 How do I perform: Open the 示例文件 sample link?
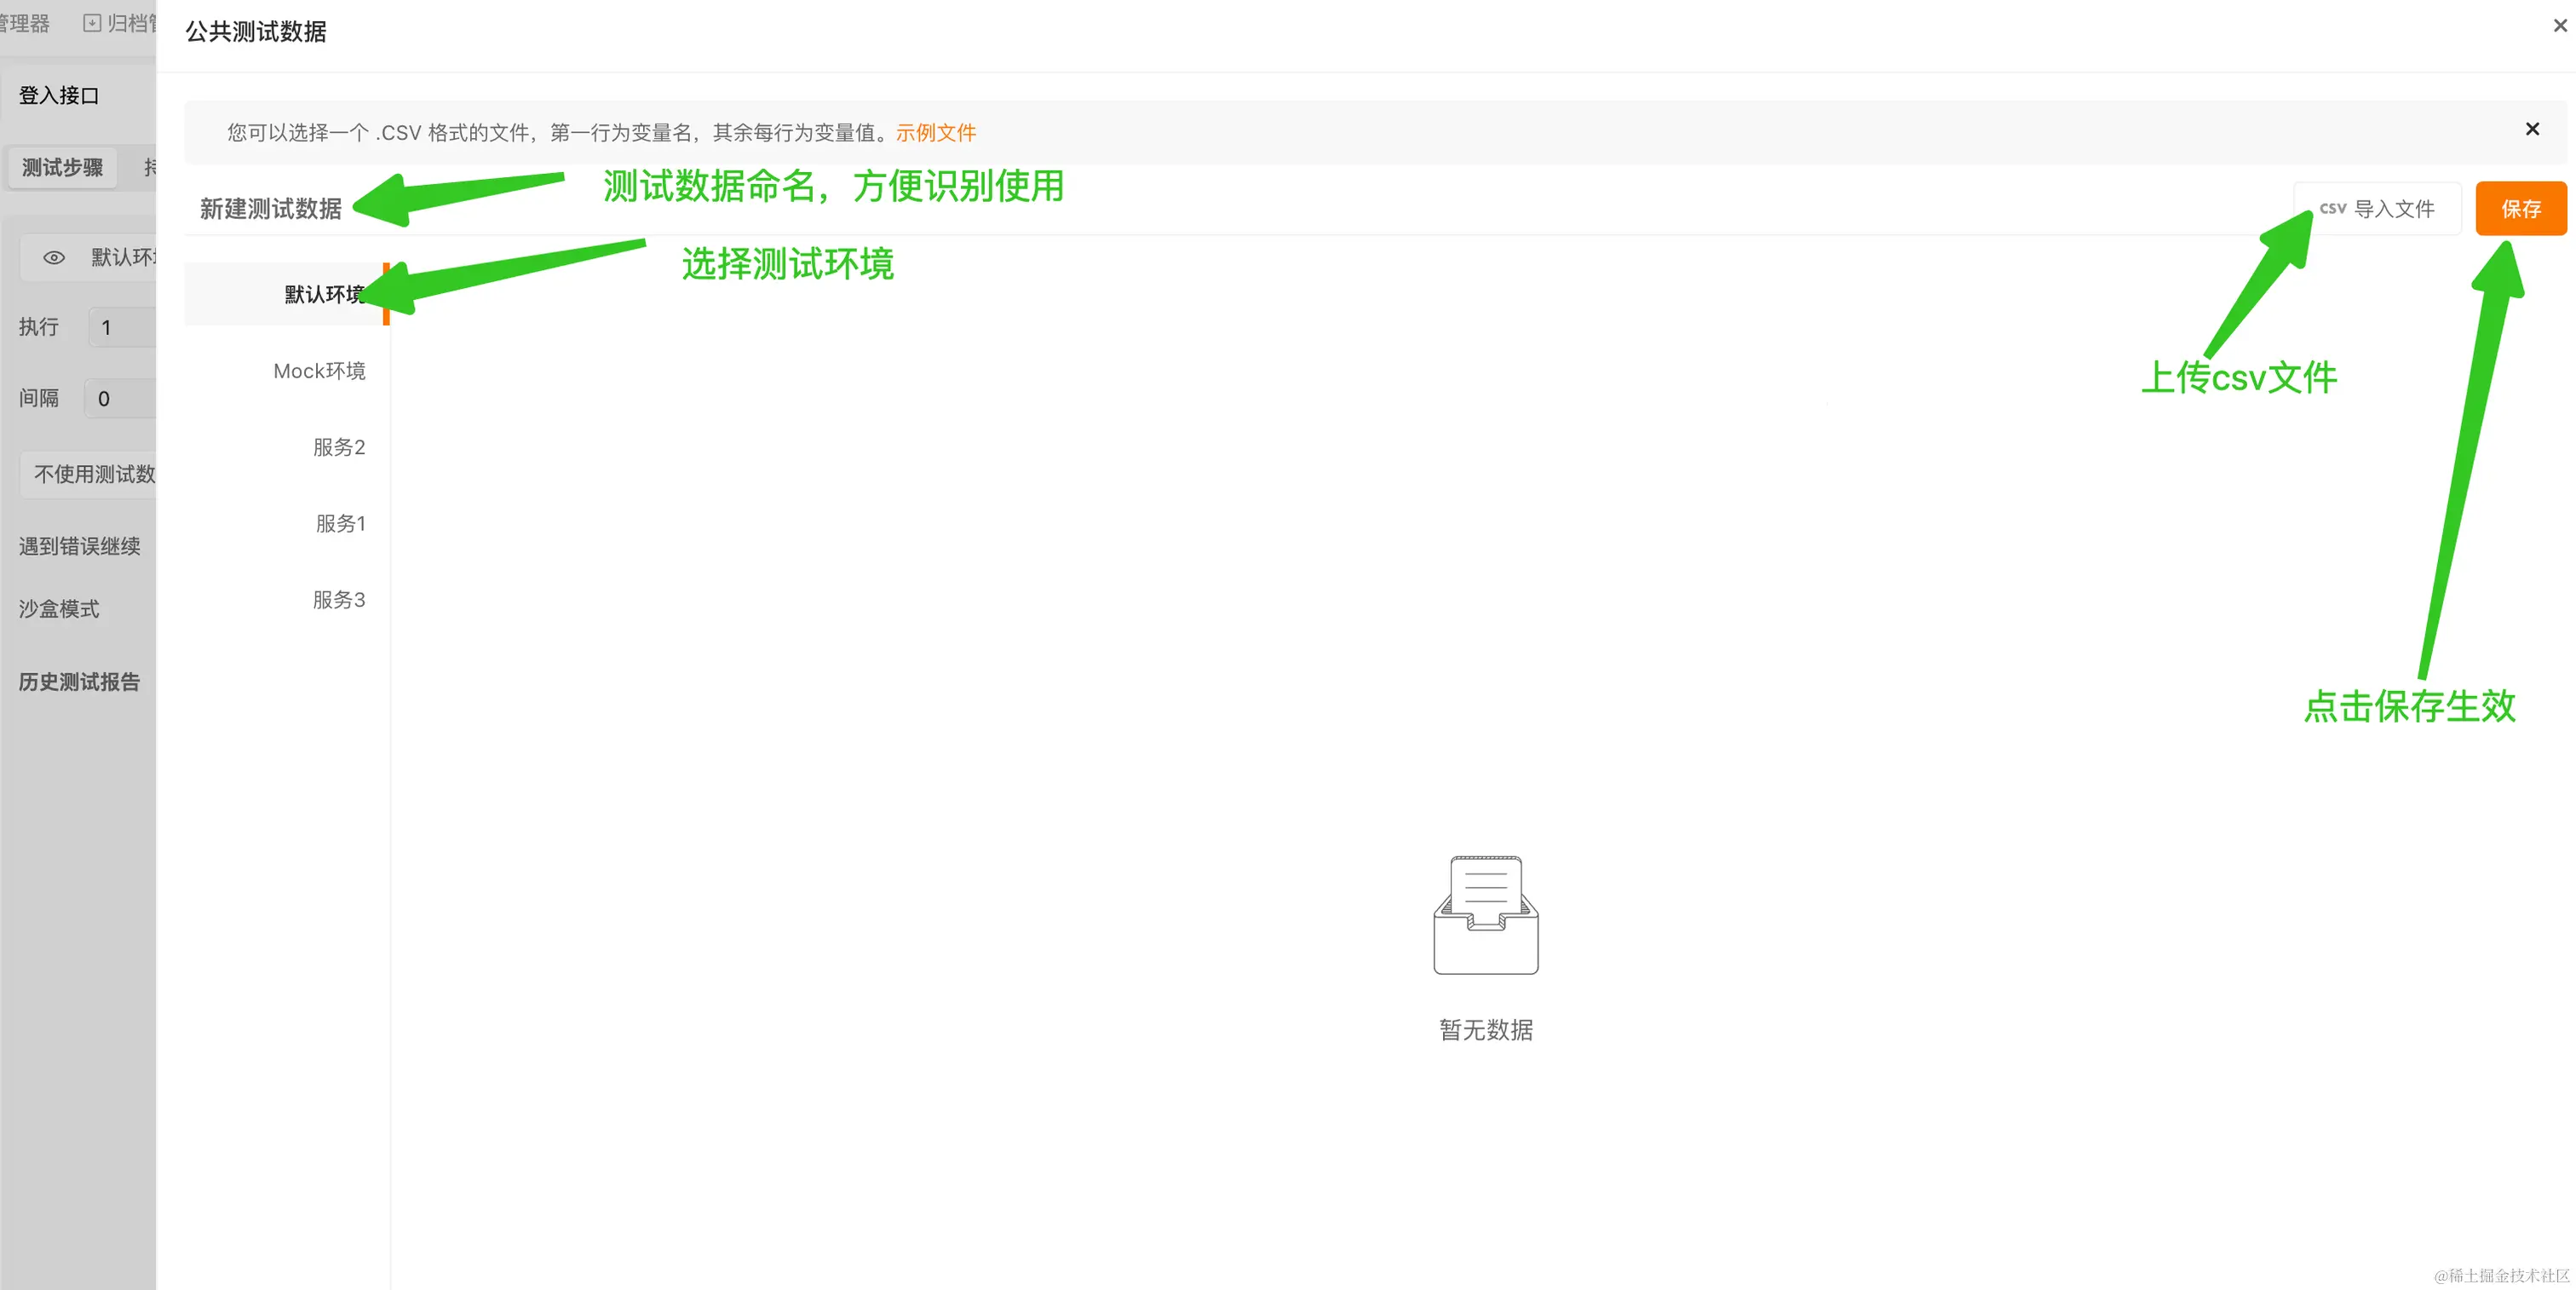[935, 132]
